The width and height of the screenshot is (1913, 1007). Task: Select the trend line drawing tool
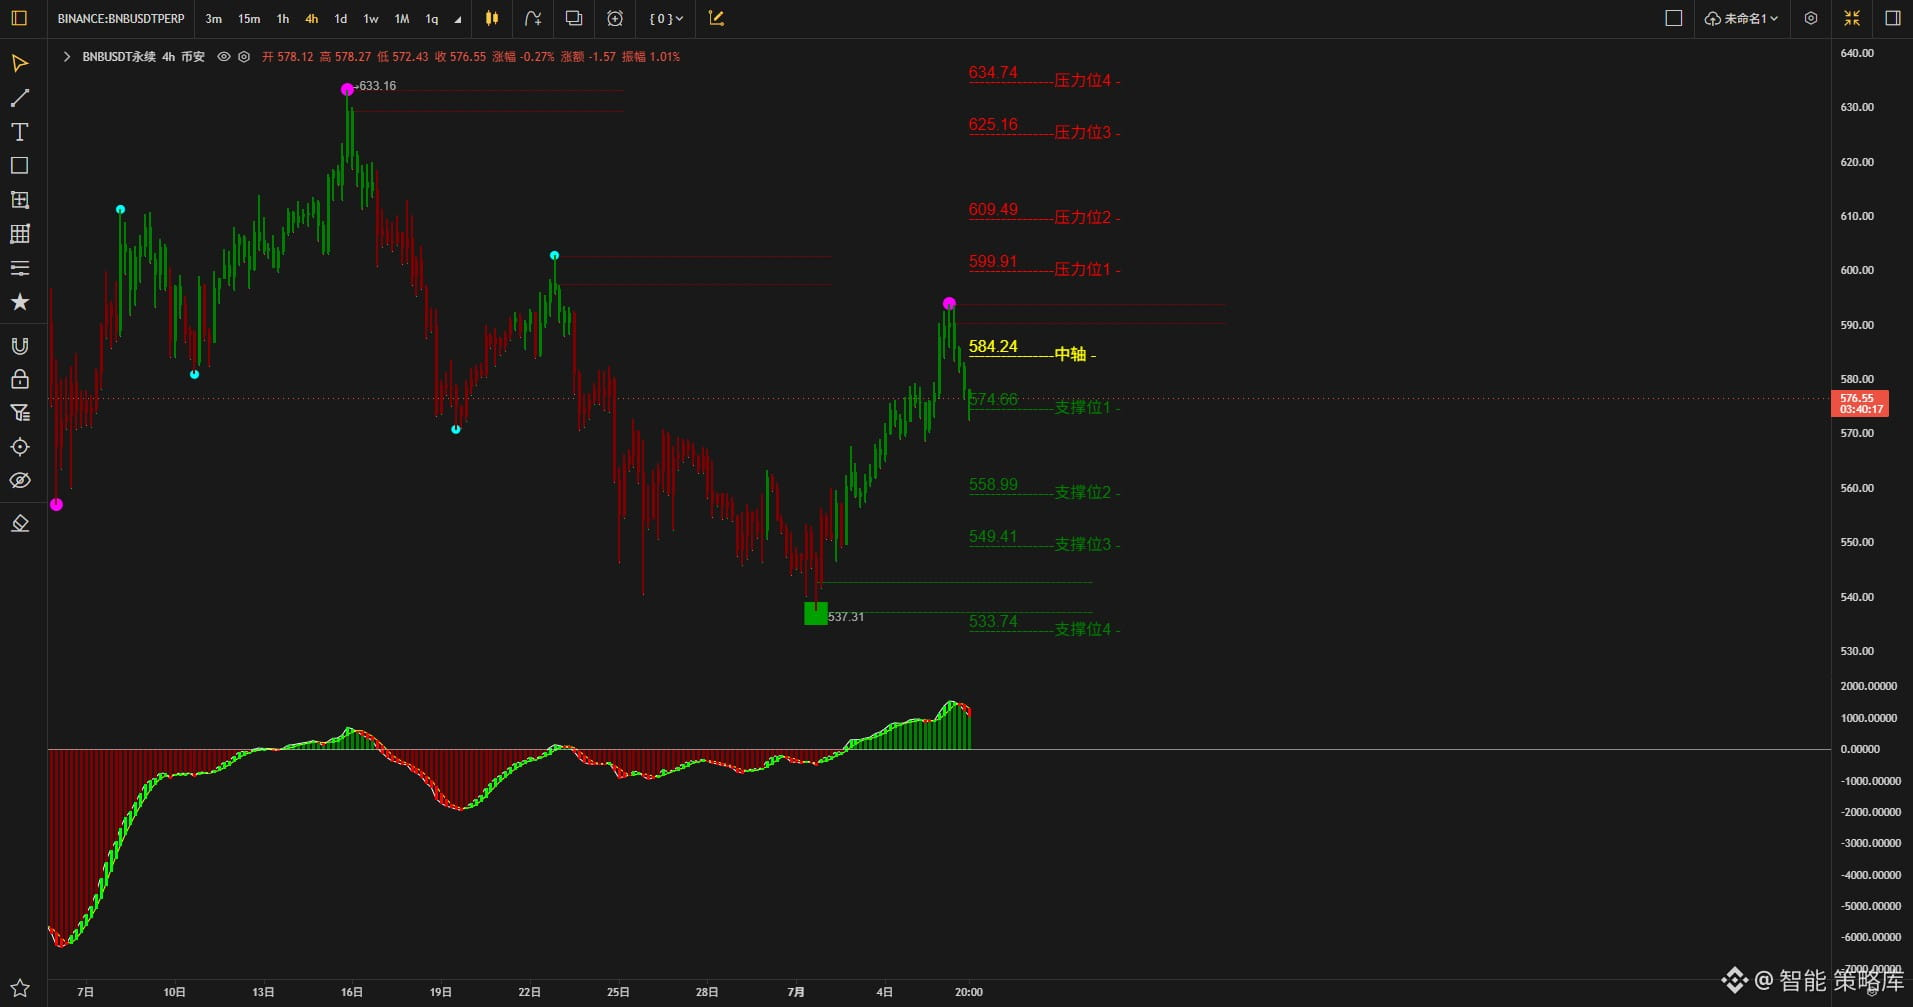coord(19,98)
